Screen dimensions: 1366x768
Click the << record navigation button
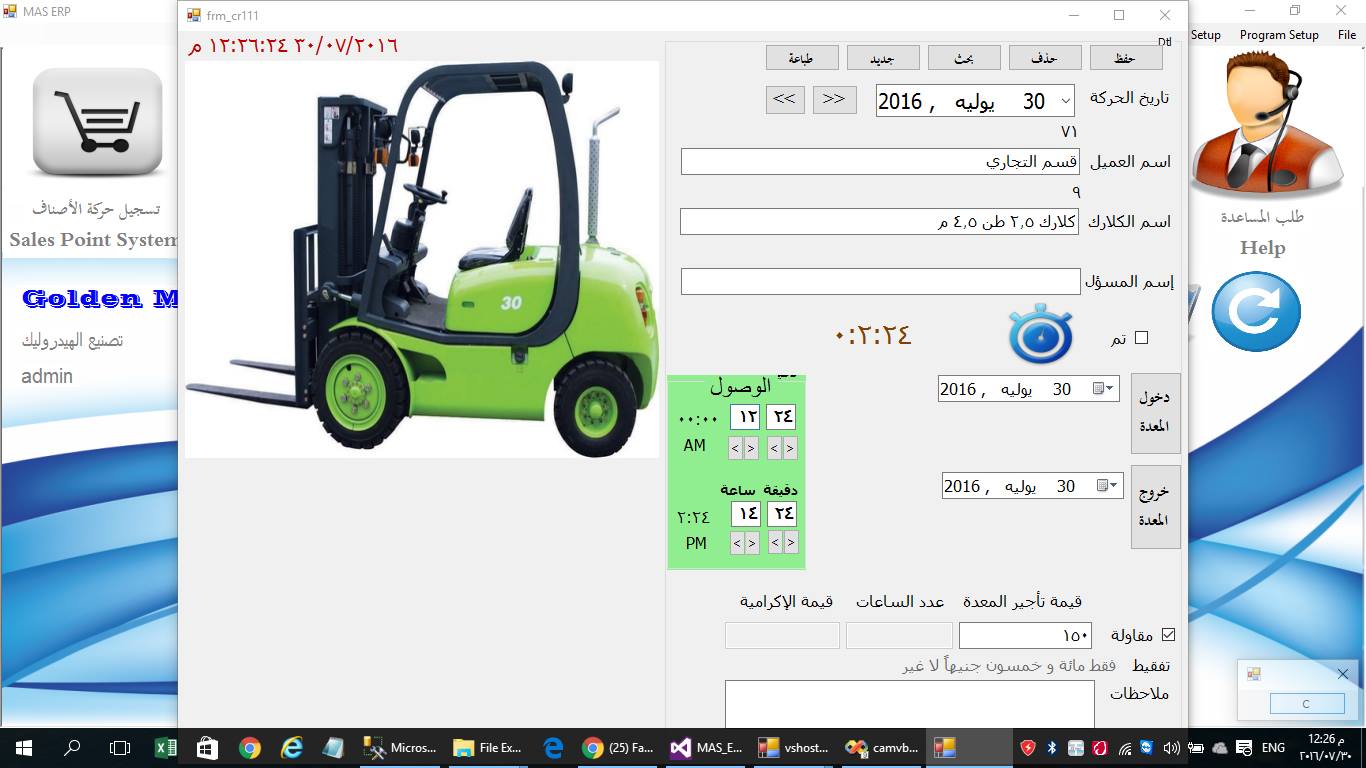click(785, 100)
